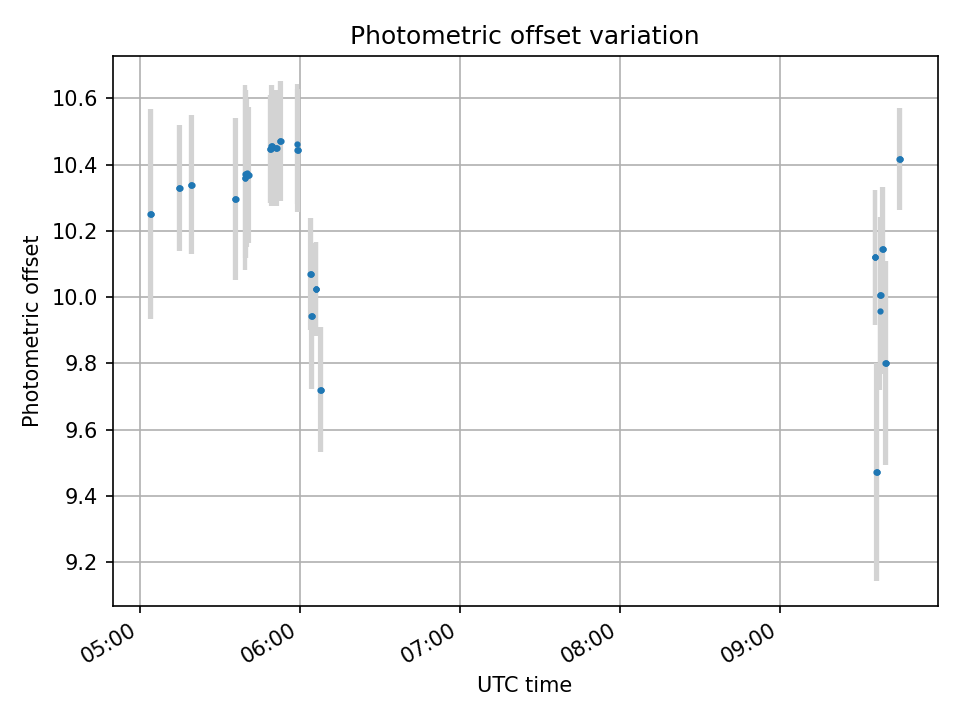
Task: Click the 10.2 y-axis tick label
Action: [75, 231]
